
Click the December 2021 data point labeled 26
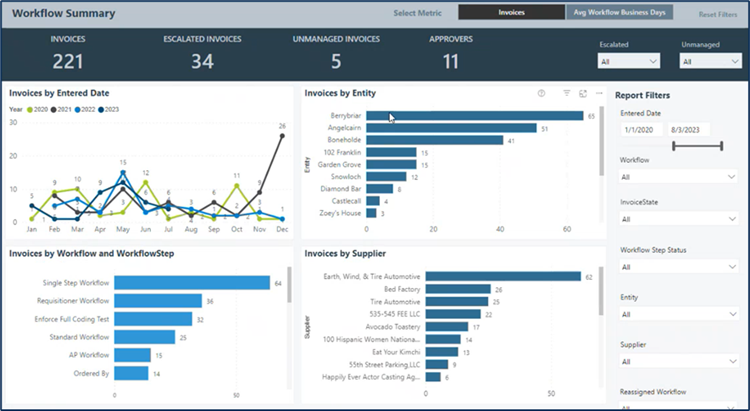[282, 136]
